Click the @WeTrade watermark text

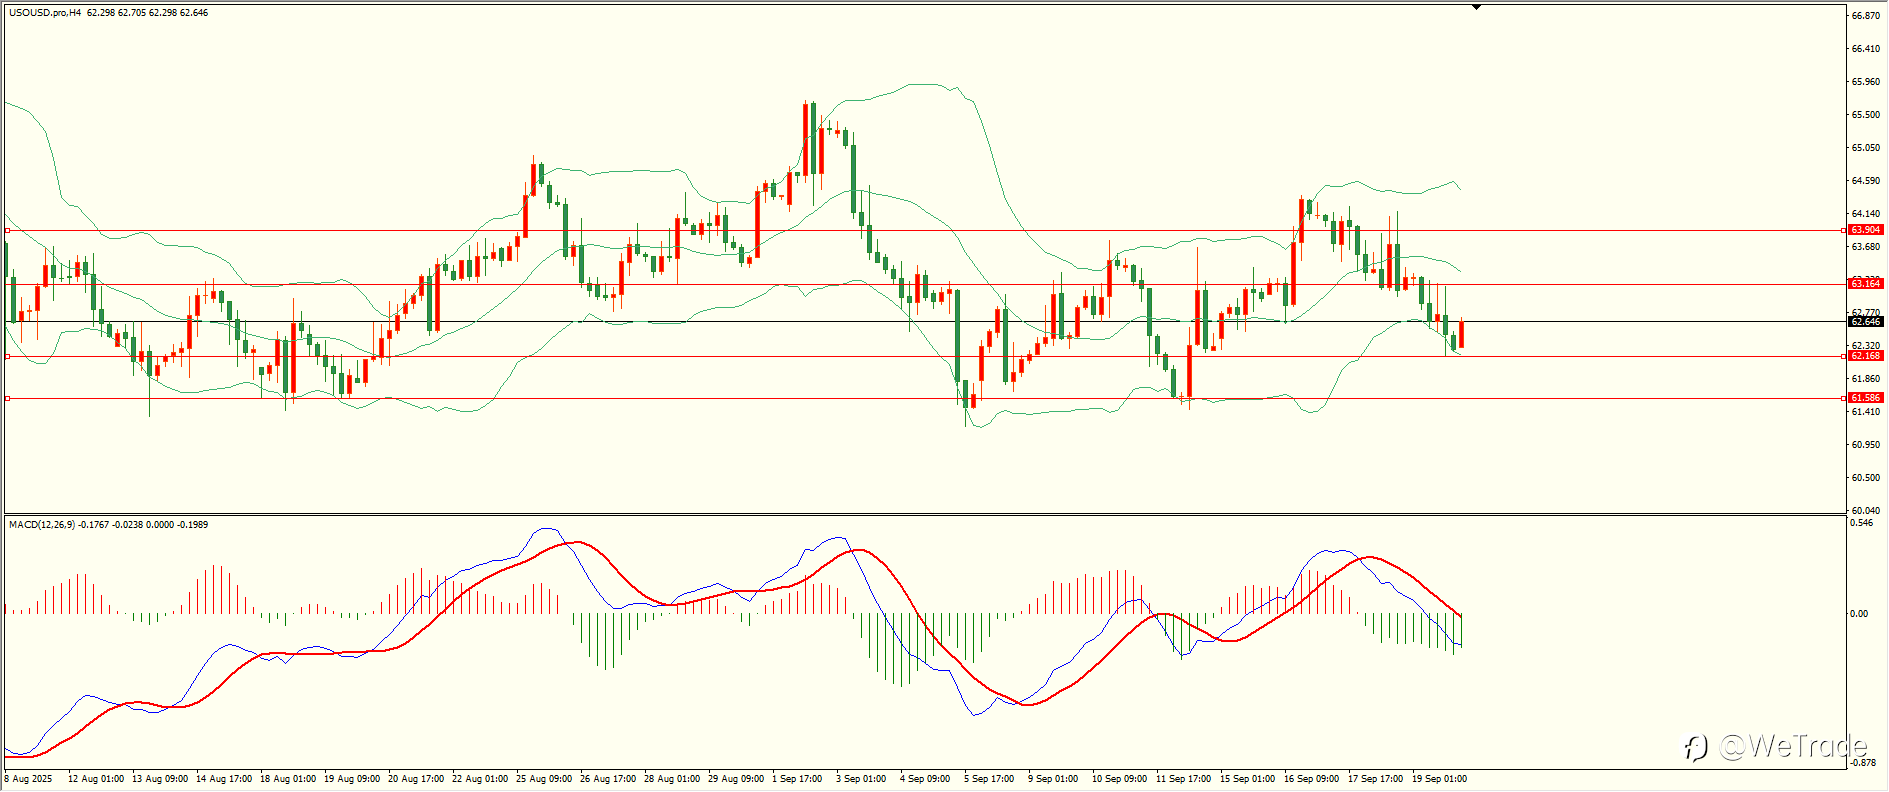click(x=1792, y=746)
